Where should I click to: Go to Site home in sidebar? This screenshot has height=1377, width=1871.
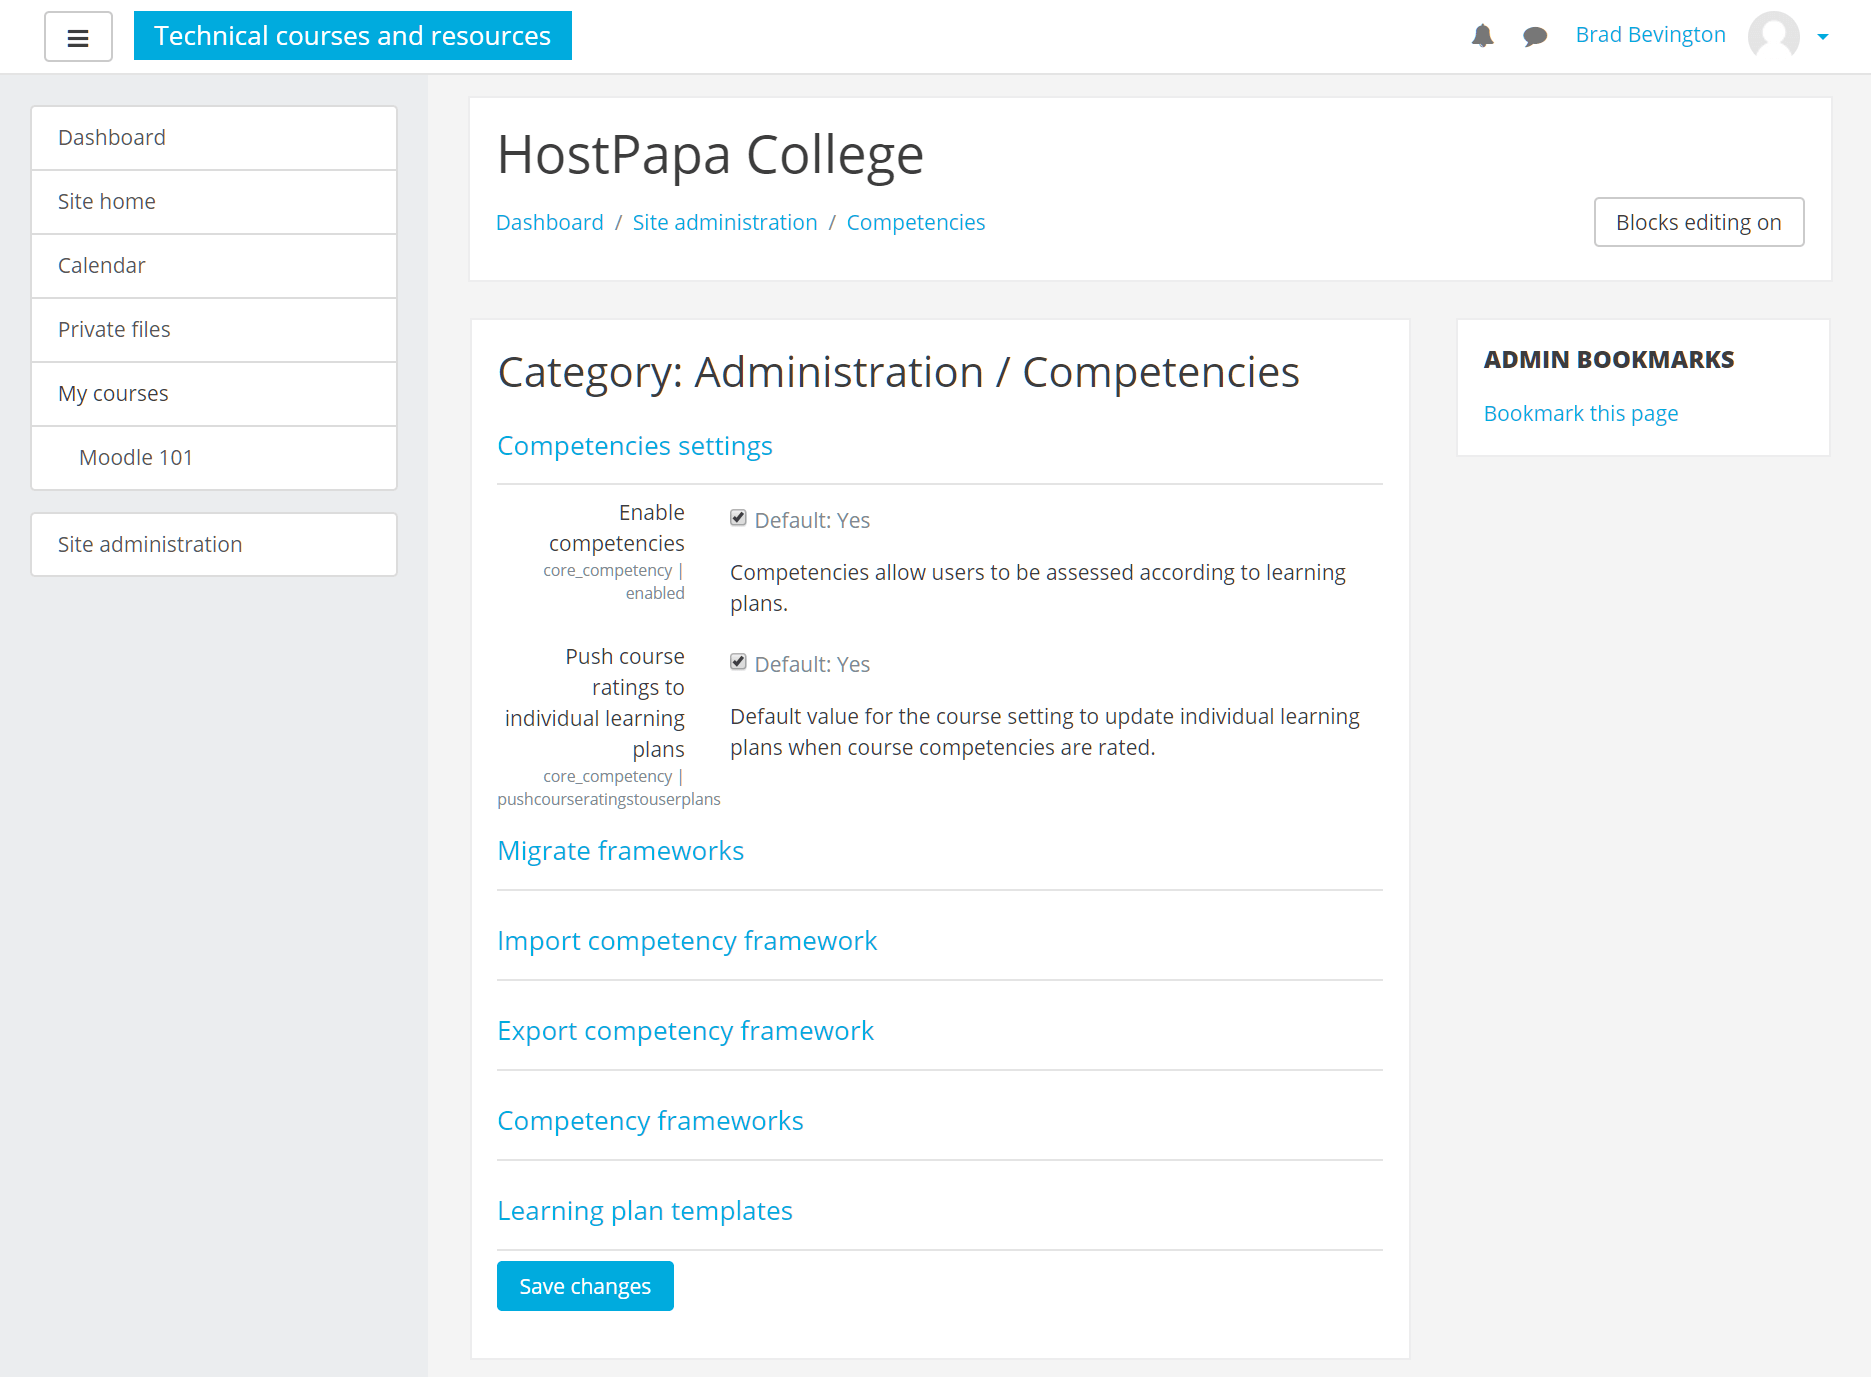pyautogui.click(x=214, y=202)
